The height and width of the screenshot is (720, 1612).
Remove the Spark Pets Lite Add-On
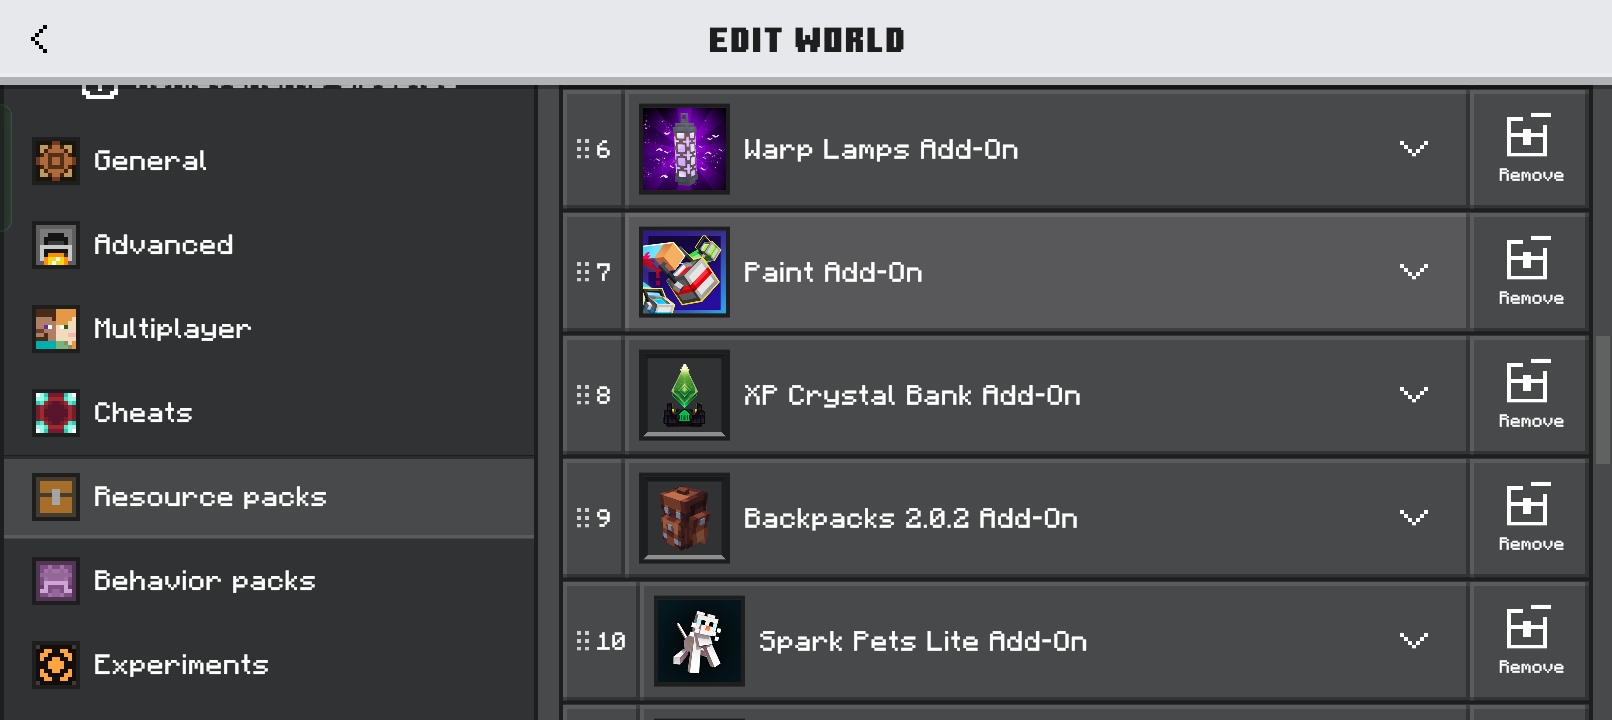(x=1529, y=641)
